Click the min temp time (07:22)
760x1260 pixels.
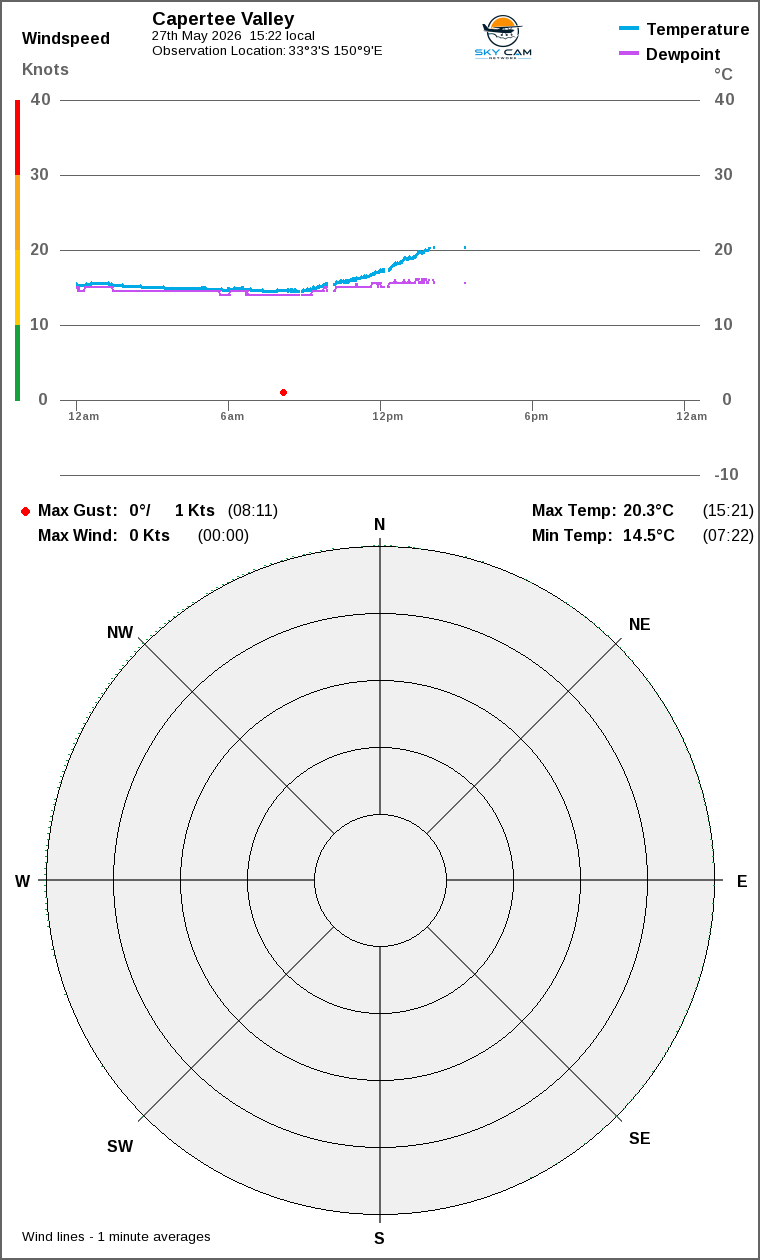[728, 536]
